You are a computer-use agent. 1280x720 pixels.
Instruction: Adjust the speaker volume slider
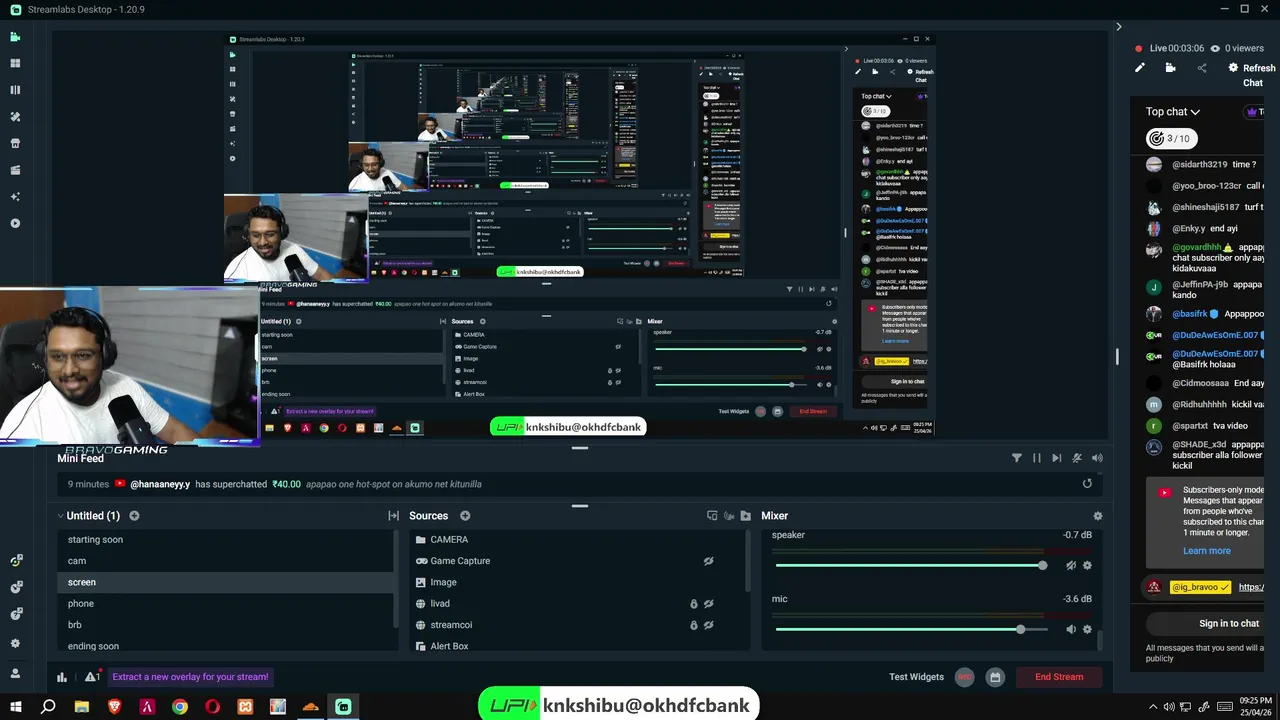point(911,566)
